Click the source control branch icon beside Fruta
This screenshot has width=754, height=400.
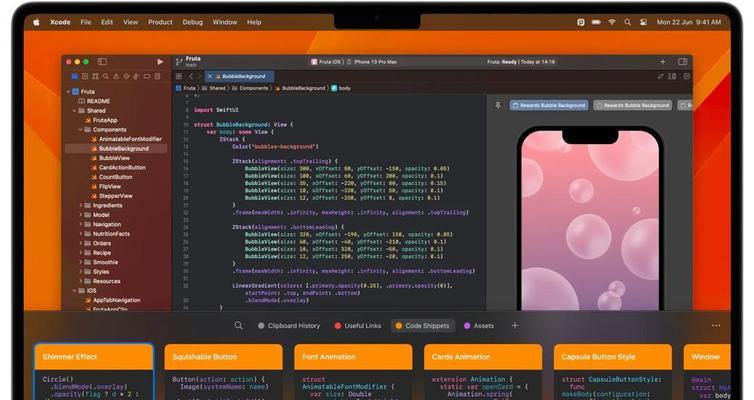pos(179,62)
